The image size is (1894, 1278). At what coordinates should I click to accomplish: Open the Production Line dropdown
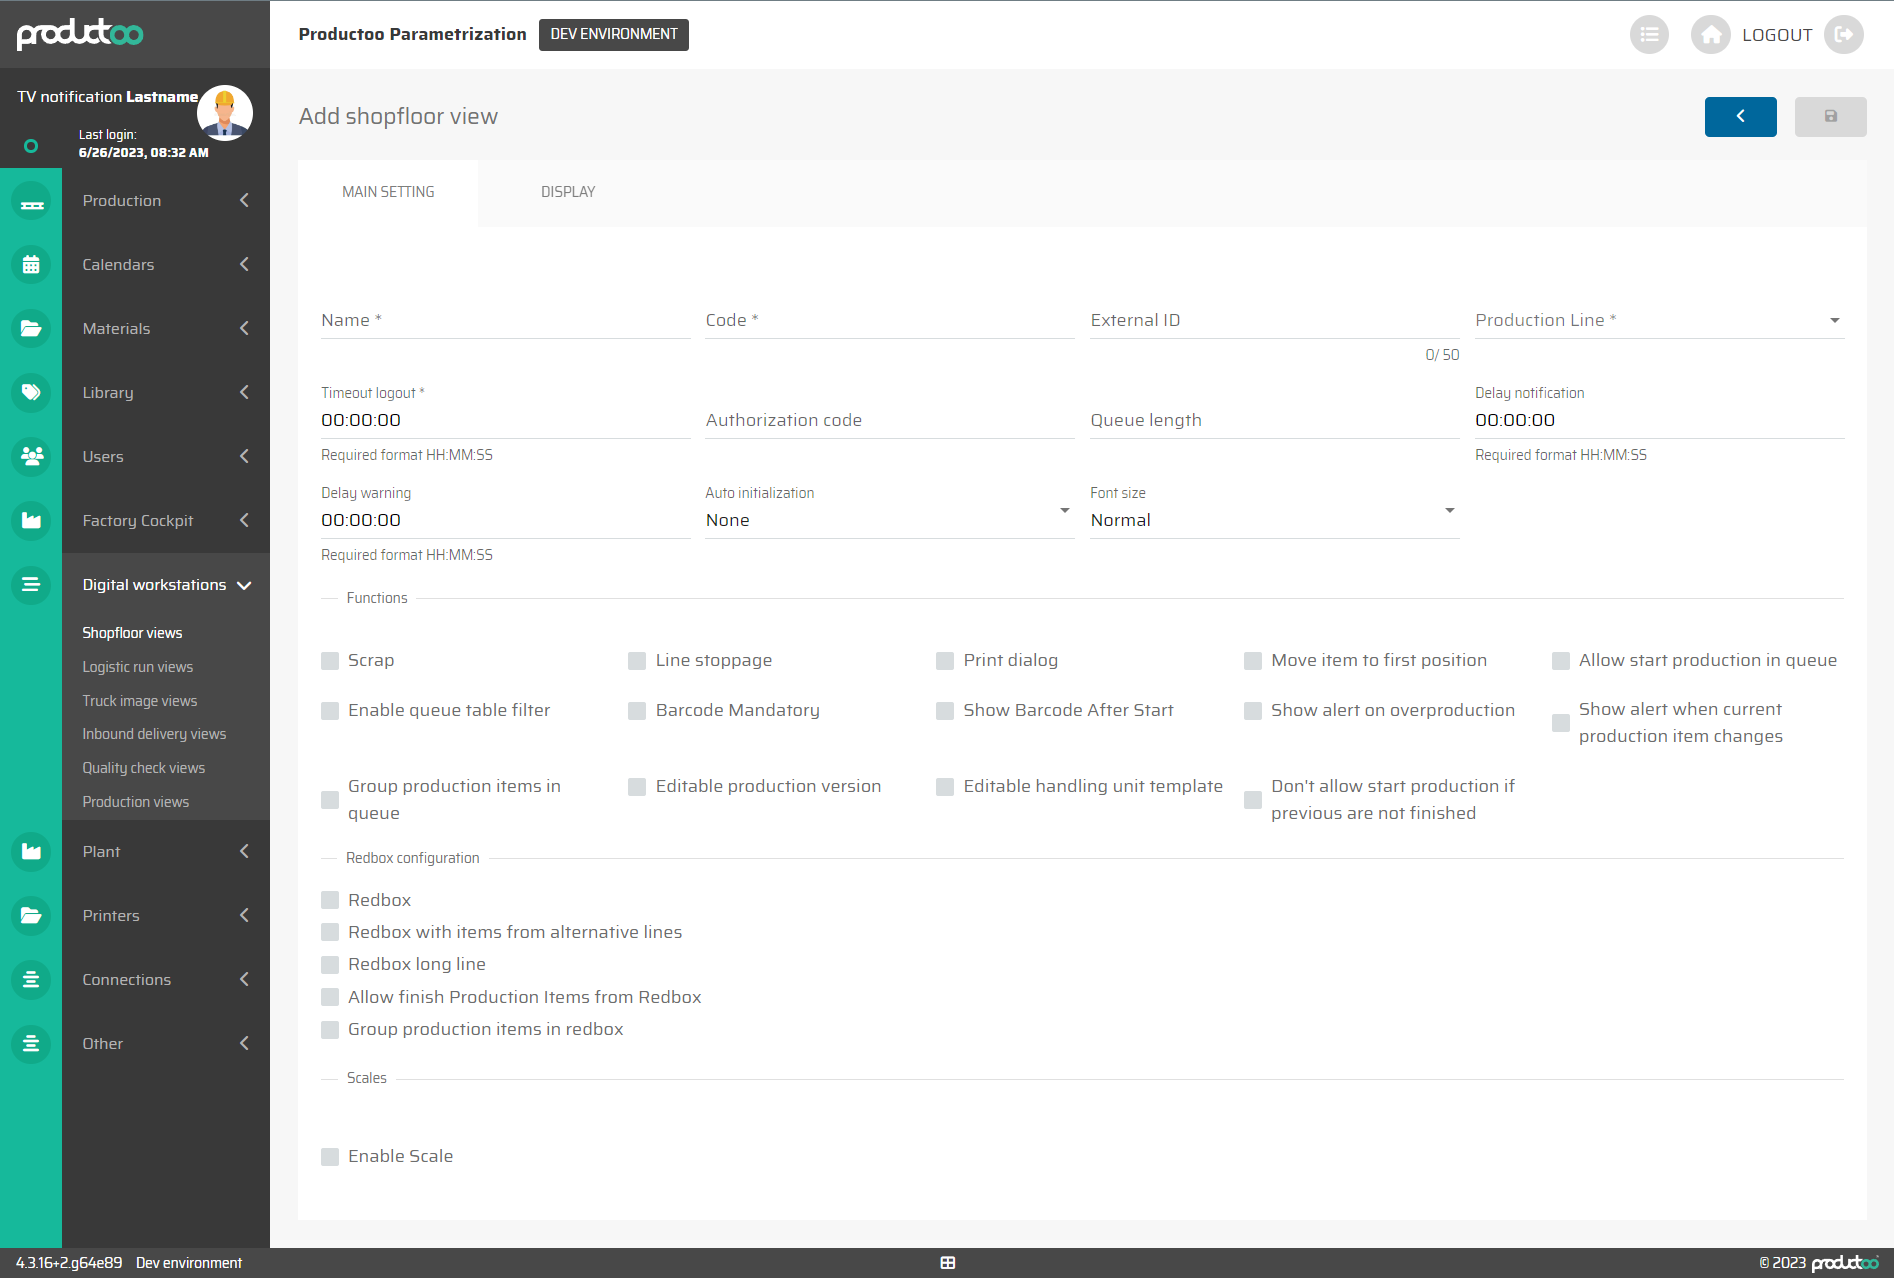[x=1659, y=321]
